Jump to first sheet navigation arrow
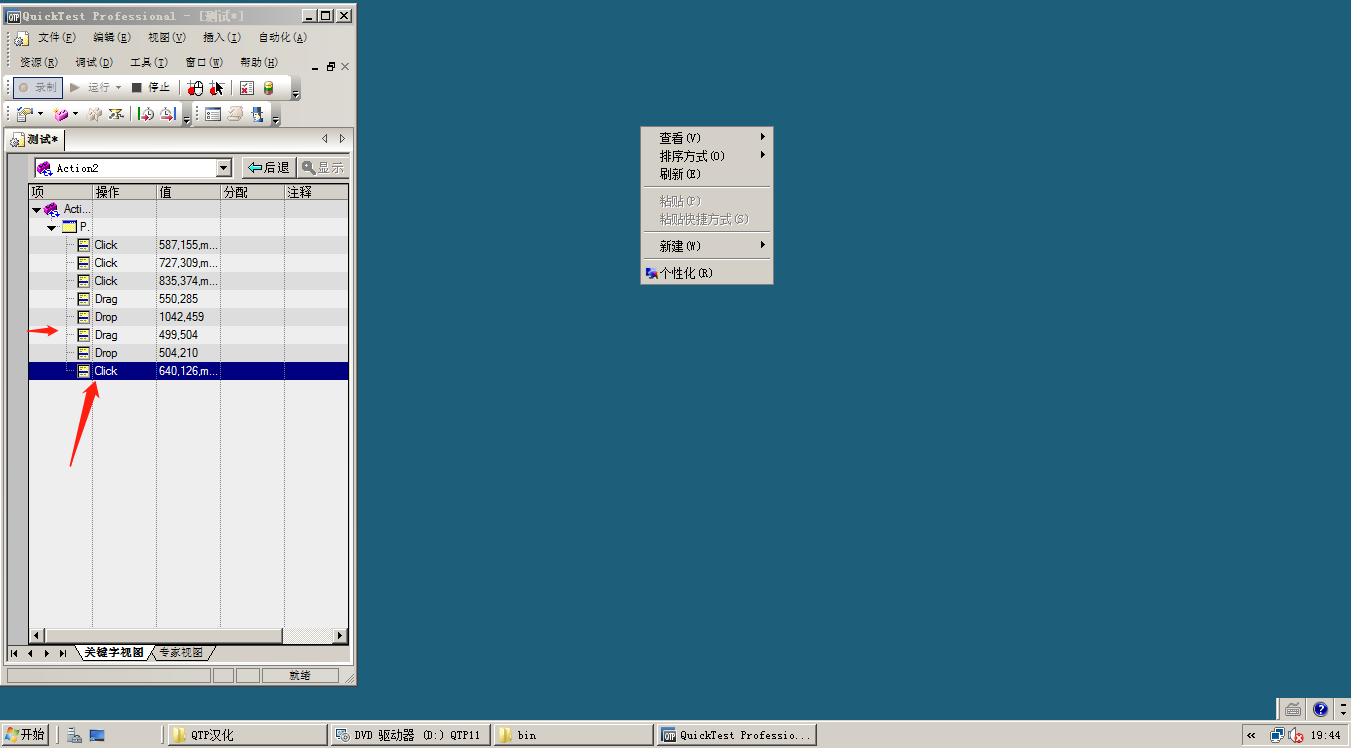The height and width of the screenshot is (748, 1351). 15,653
